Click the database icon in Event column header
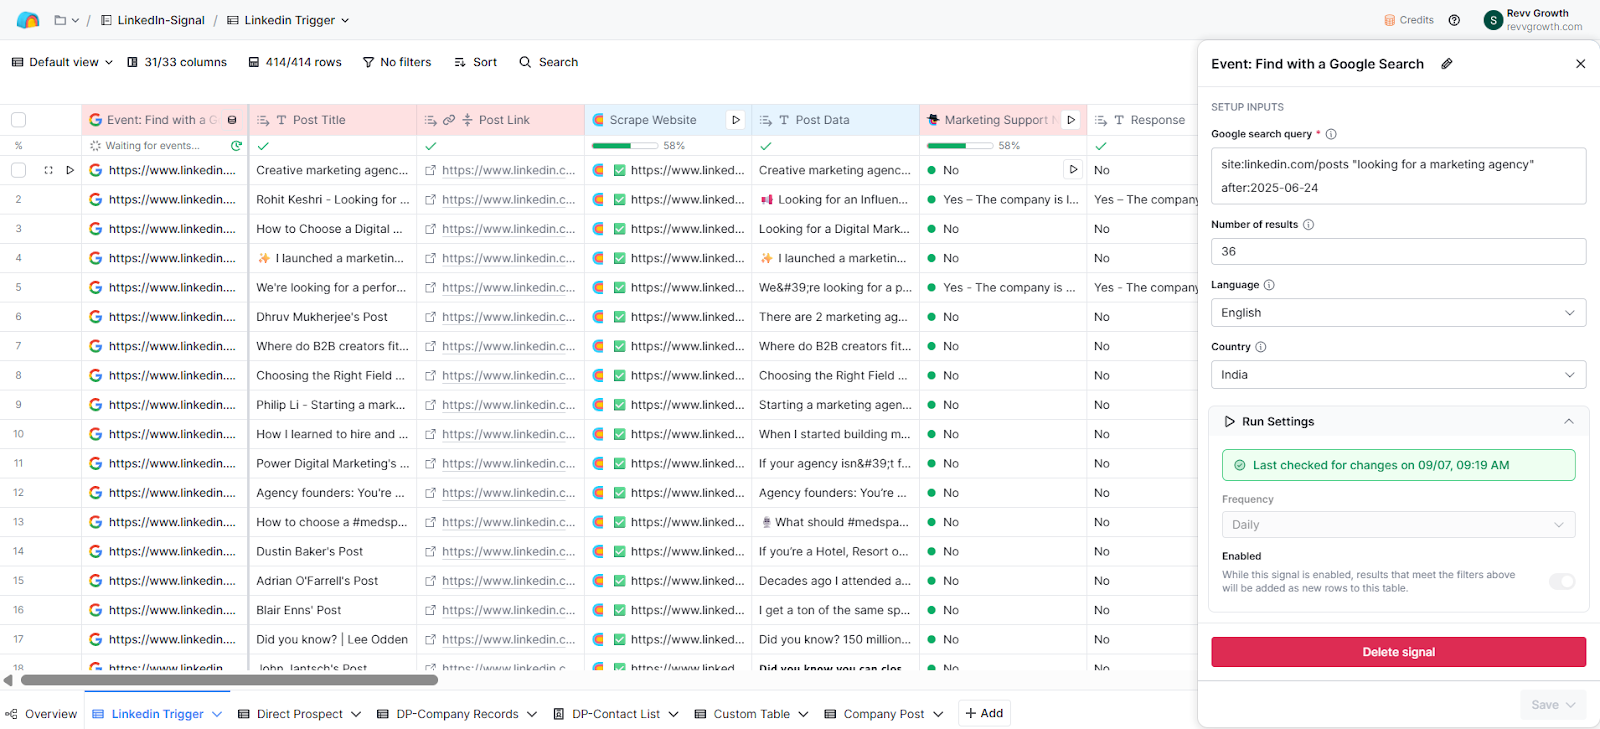This screenshot has height=729, width=1600. (x=232, y=120)
